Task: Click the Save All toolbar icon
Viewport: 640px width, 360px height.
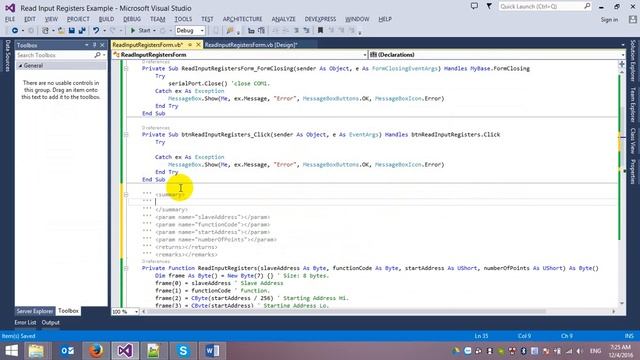Action: pos(82,31)
